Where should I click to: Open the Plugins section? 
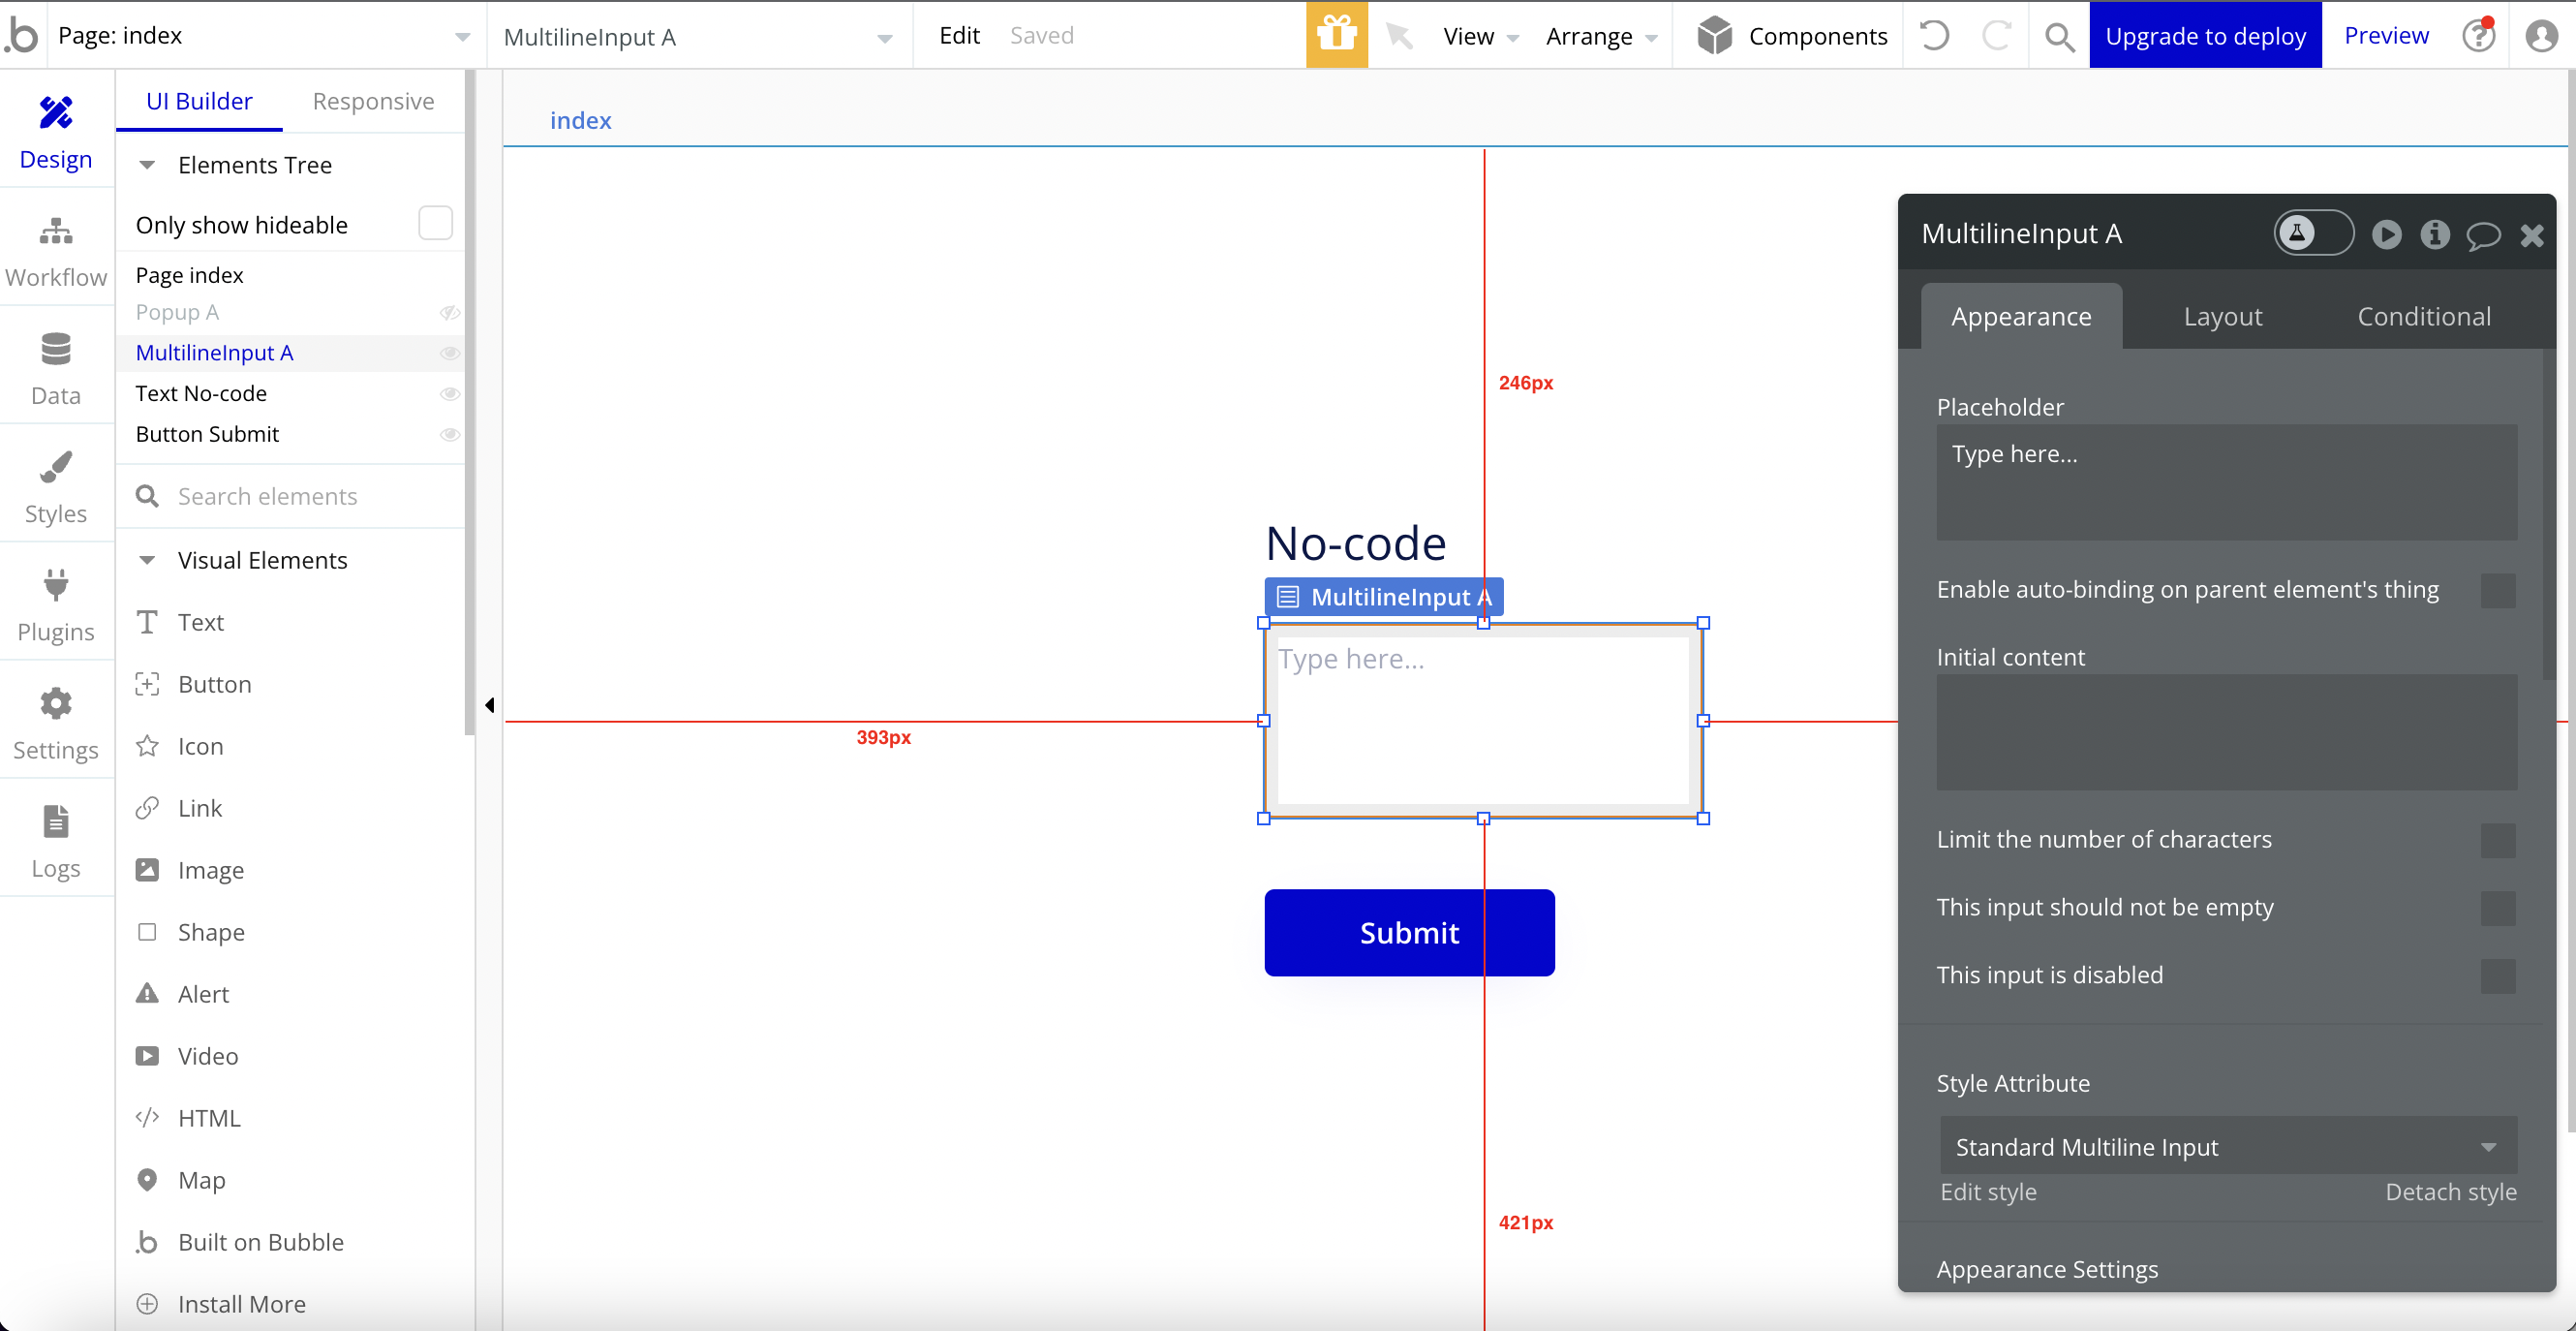(x=56, y=606)
